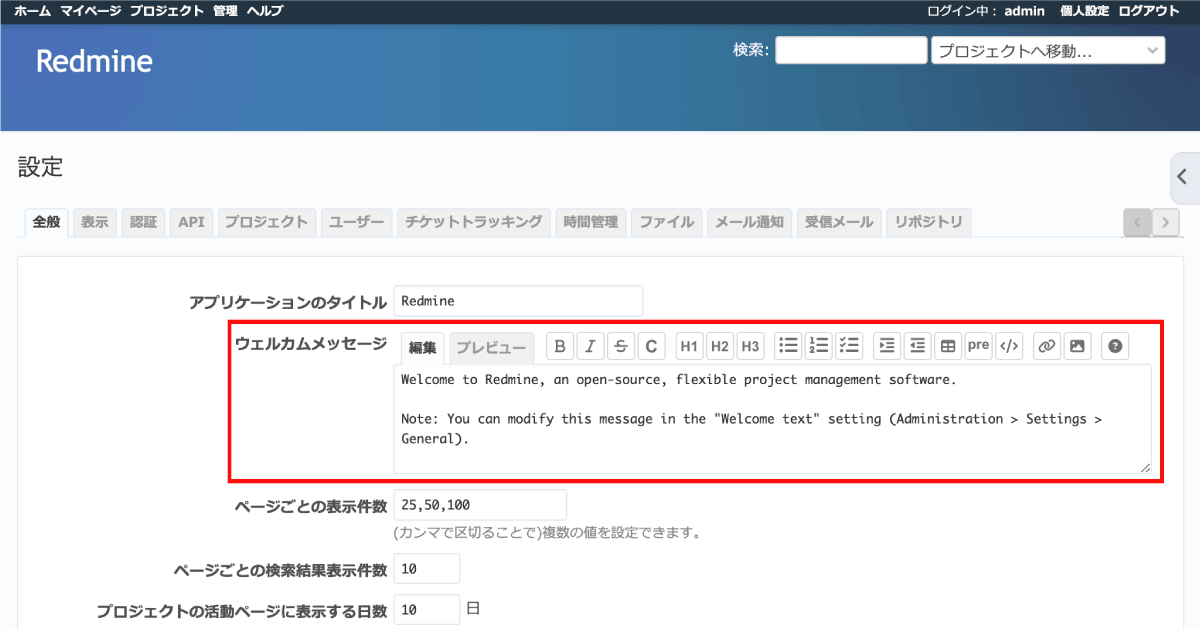Insert a table using the toolbar icon

pos(947,345)
